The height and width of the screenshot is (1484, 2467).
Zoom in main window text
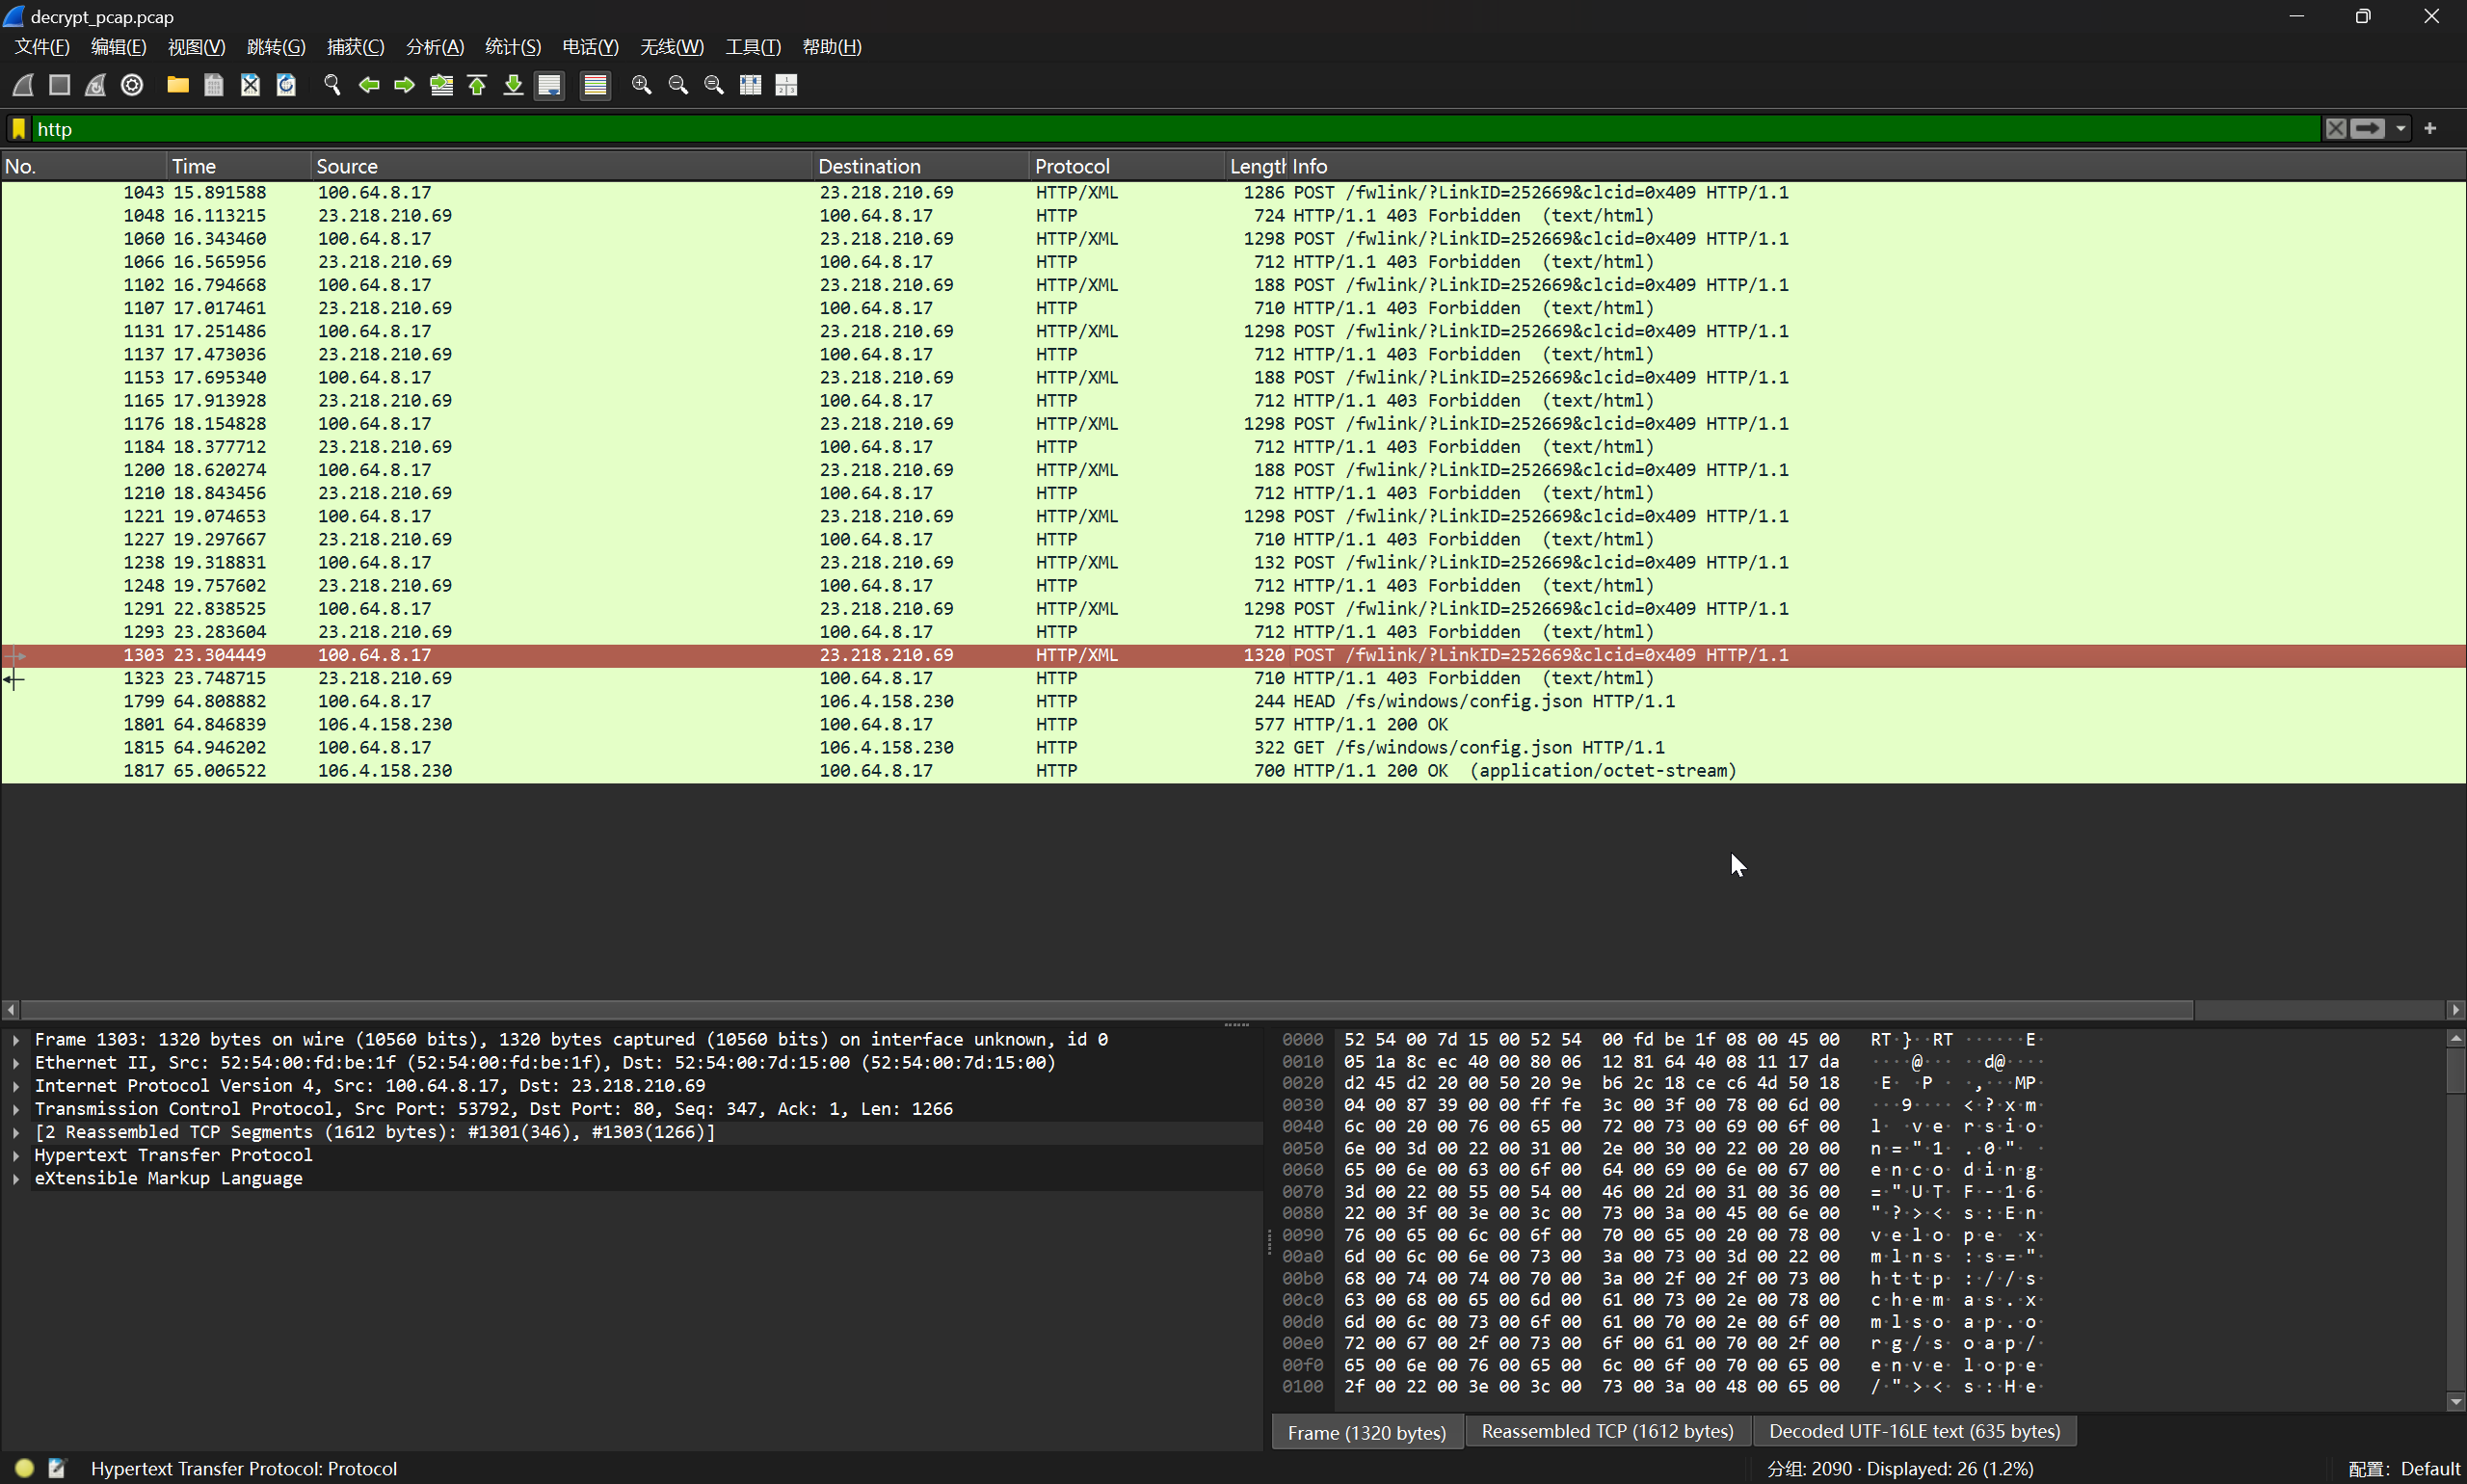642,85
